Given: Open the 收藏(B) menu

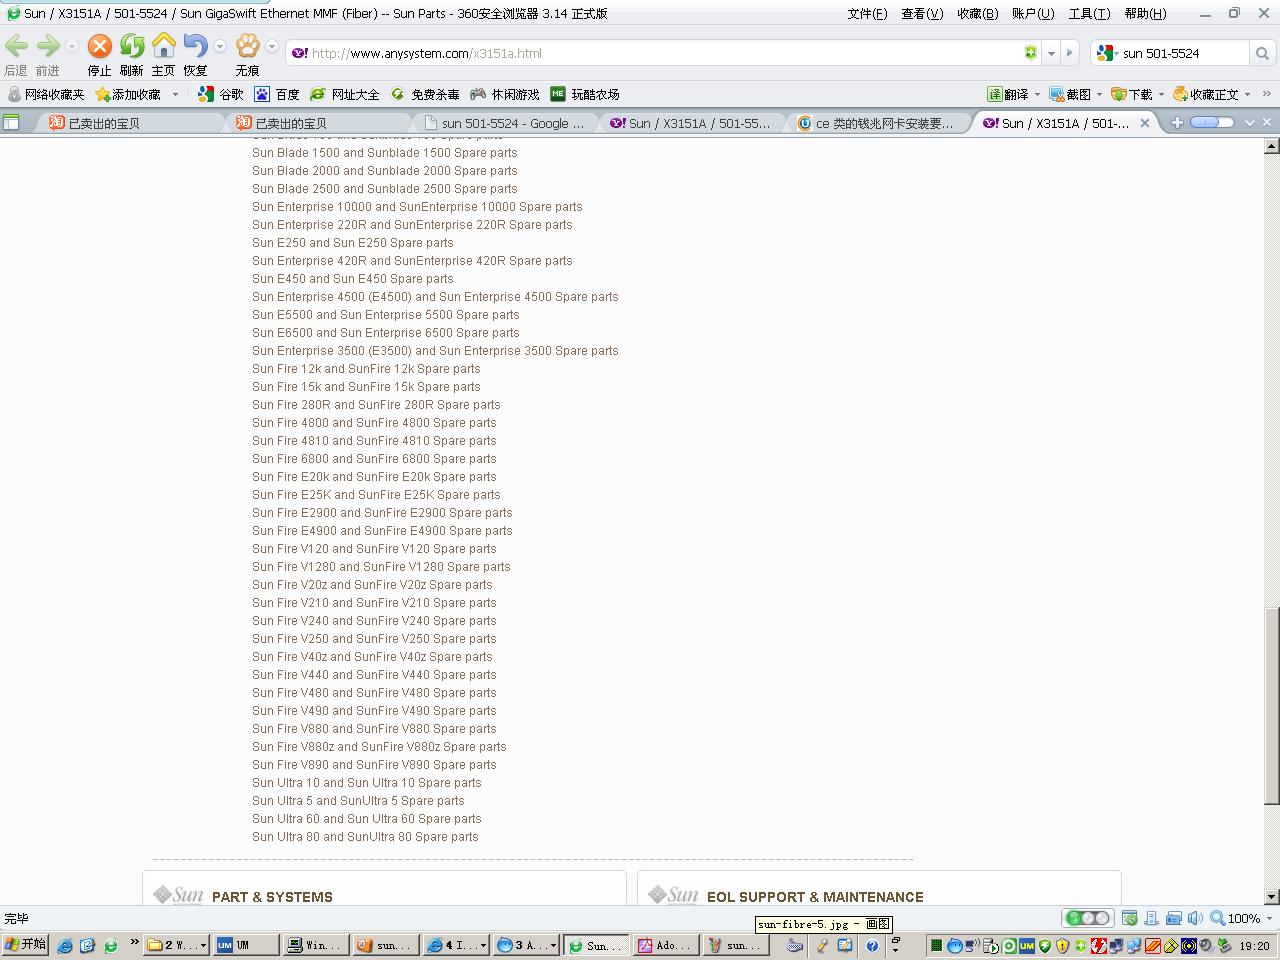Looking at the screenshot, I should [x=977, y=13].
